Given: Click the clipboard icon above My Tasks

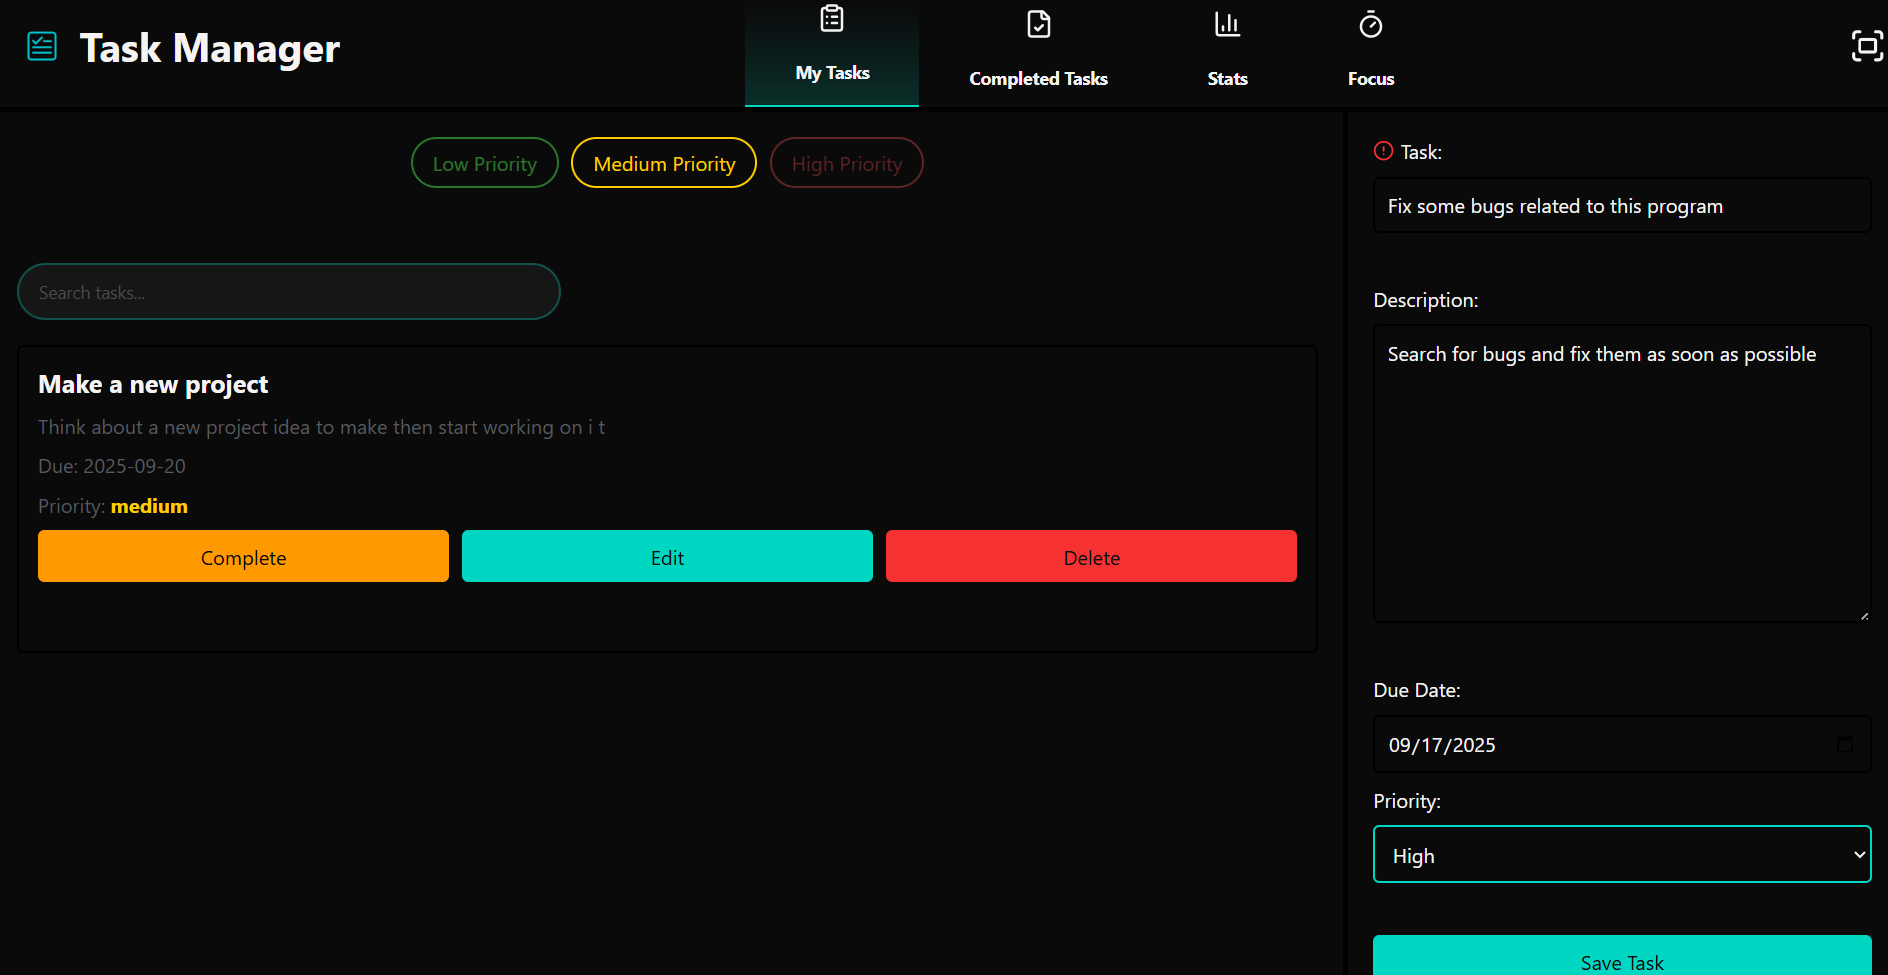Looking at the screenshot, I should click(831, 19).
